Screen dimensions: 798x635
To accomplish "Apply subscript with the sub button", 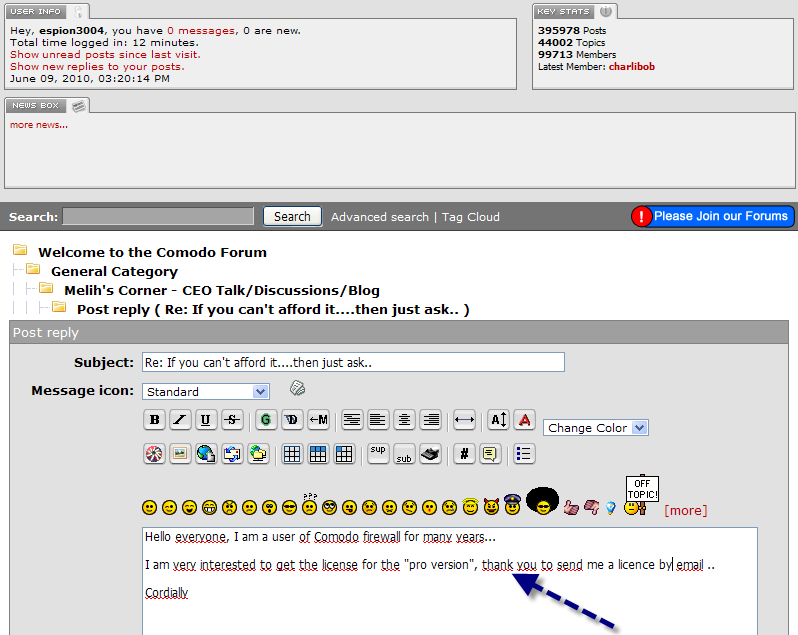I will click(x=404, y=453).
